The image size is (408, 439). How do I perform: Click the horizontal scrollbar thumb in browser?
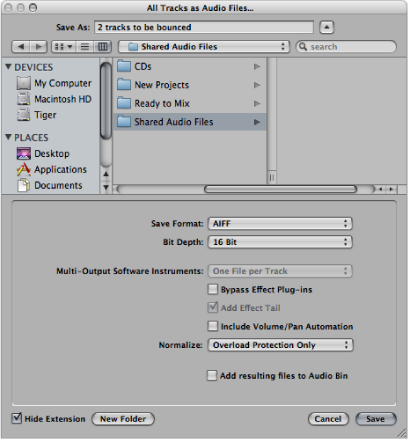(280, 189)
